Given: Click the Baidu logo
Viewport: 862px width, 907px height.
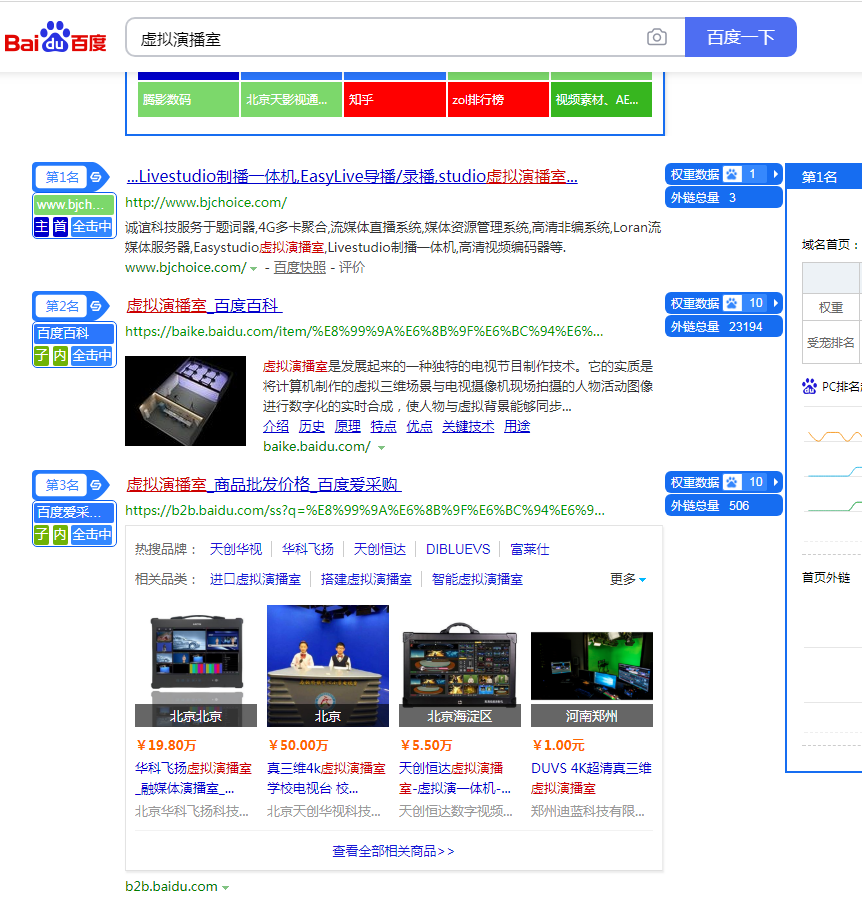Looking at the screenshot, I should click(55, 38).
